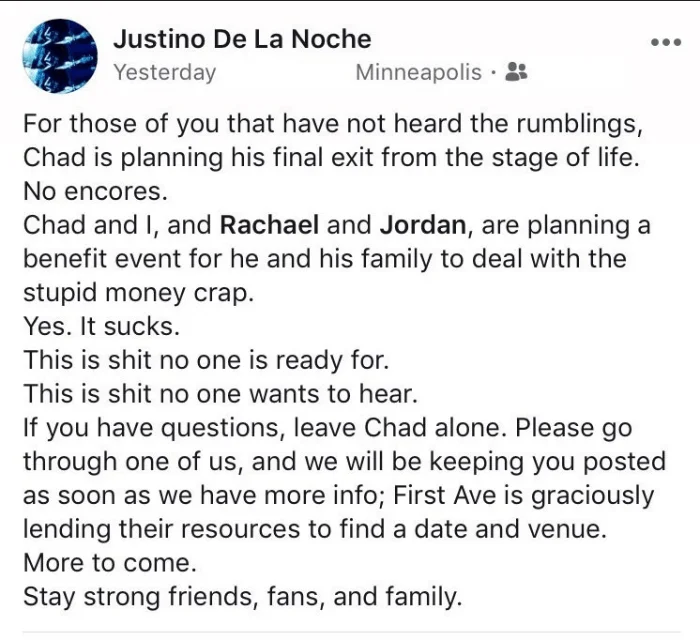This screenshot has width=700, height=640.
Task: Open Justino De La Noche's profile name
Action: pos(242,39)
